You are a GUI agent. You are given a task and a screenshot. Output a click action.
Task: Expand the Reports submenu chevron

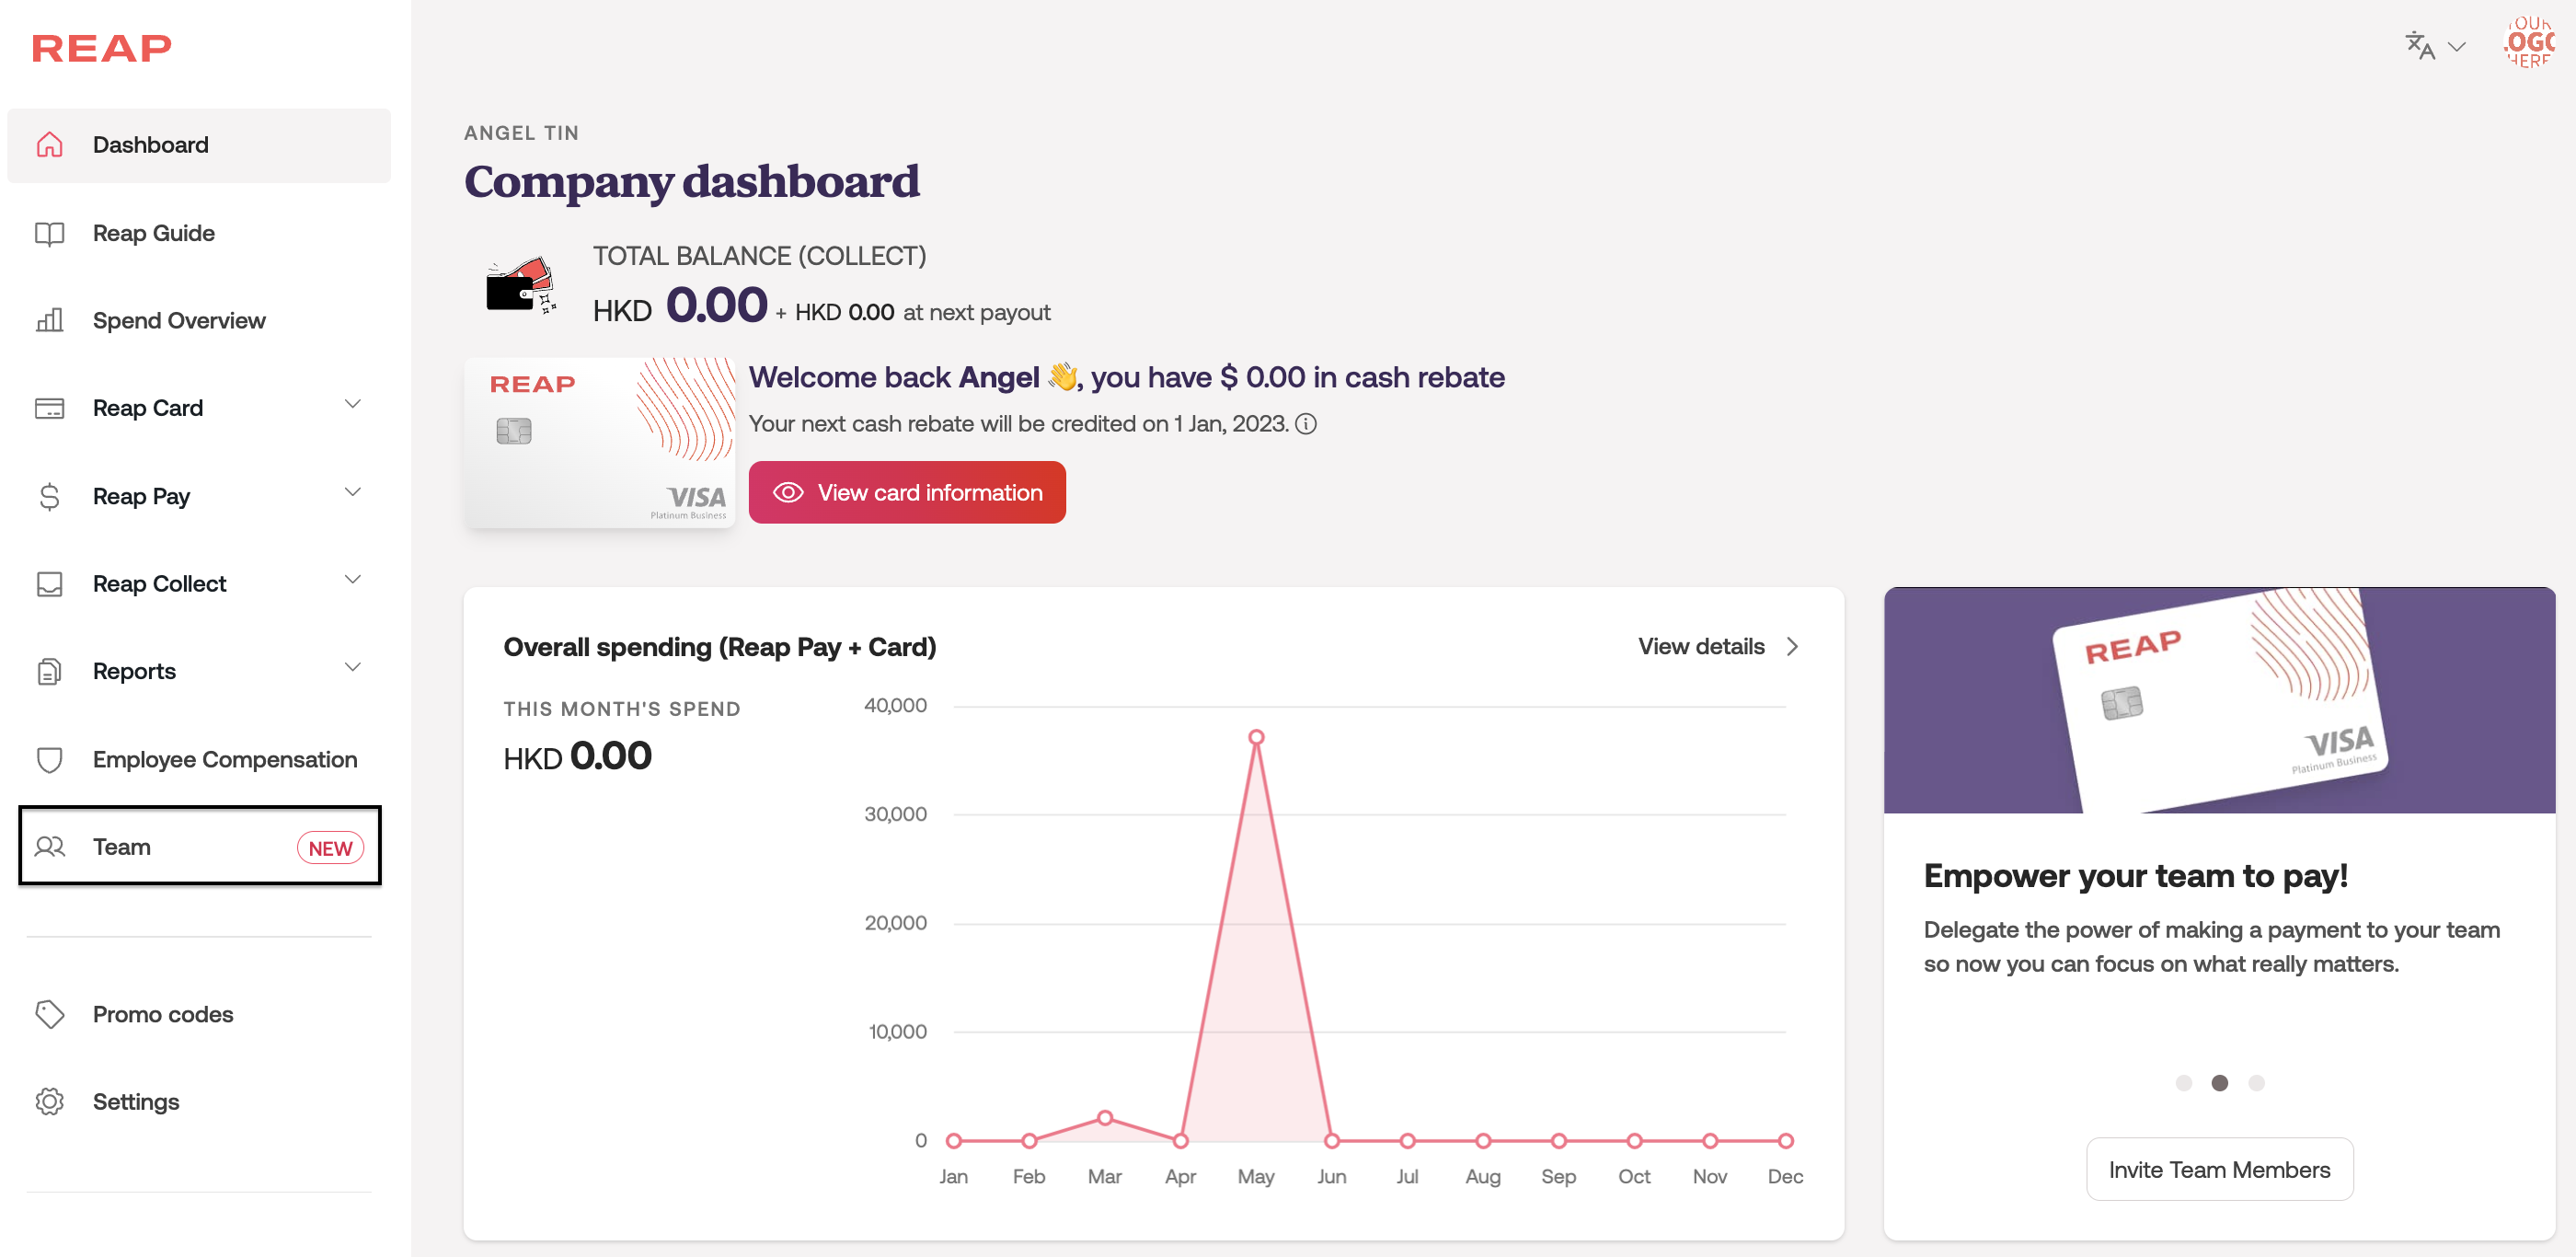(x=352, y=668)
